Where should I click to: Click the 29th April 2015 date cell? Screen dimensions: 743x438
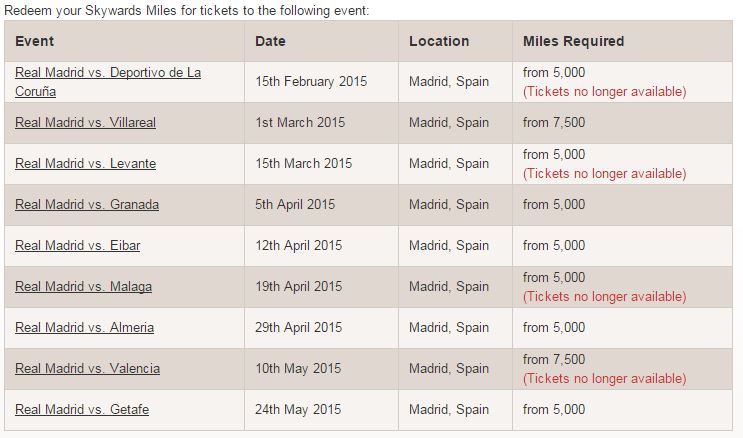(x=299, y=328)
